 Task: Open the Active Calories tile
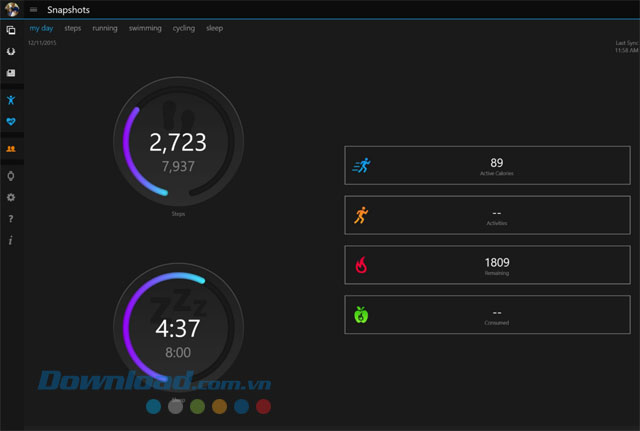[x=488, y=166]
